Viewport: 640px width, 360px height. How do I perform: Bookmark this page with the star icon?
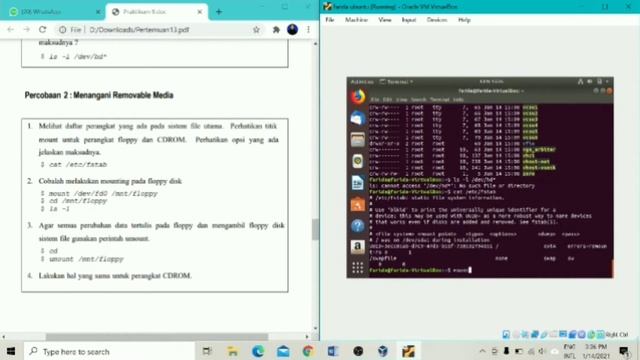point(256,30)
